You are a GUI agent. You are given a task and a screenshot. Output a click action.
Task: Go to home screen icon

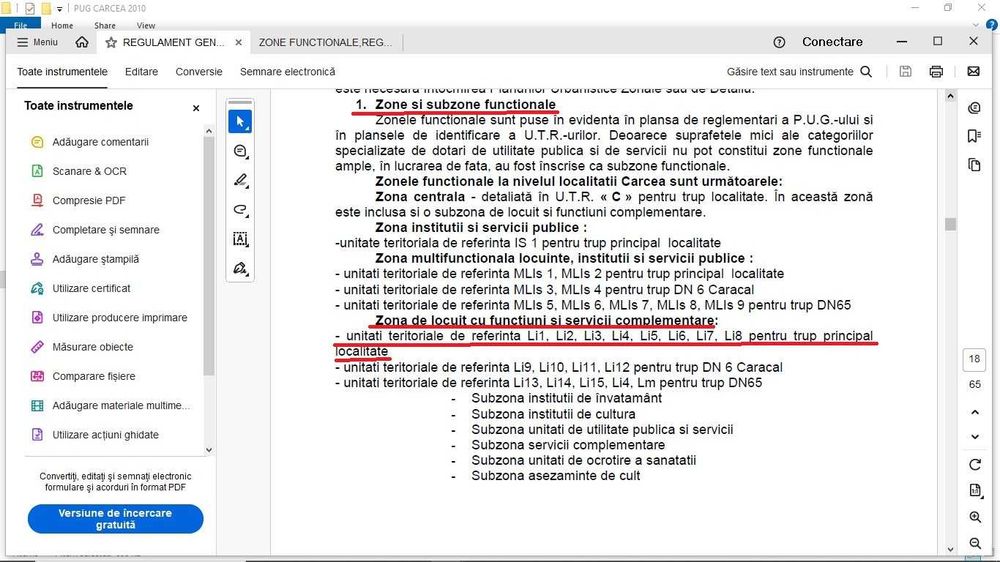82,42
